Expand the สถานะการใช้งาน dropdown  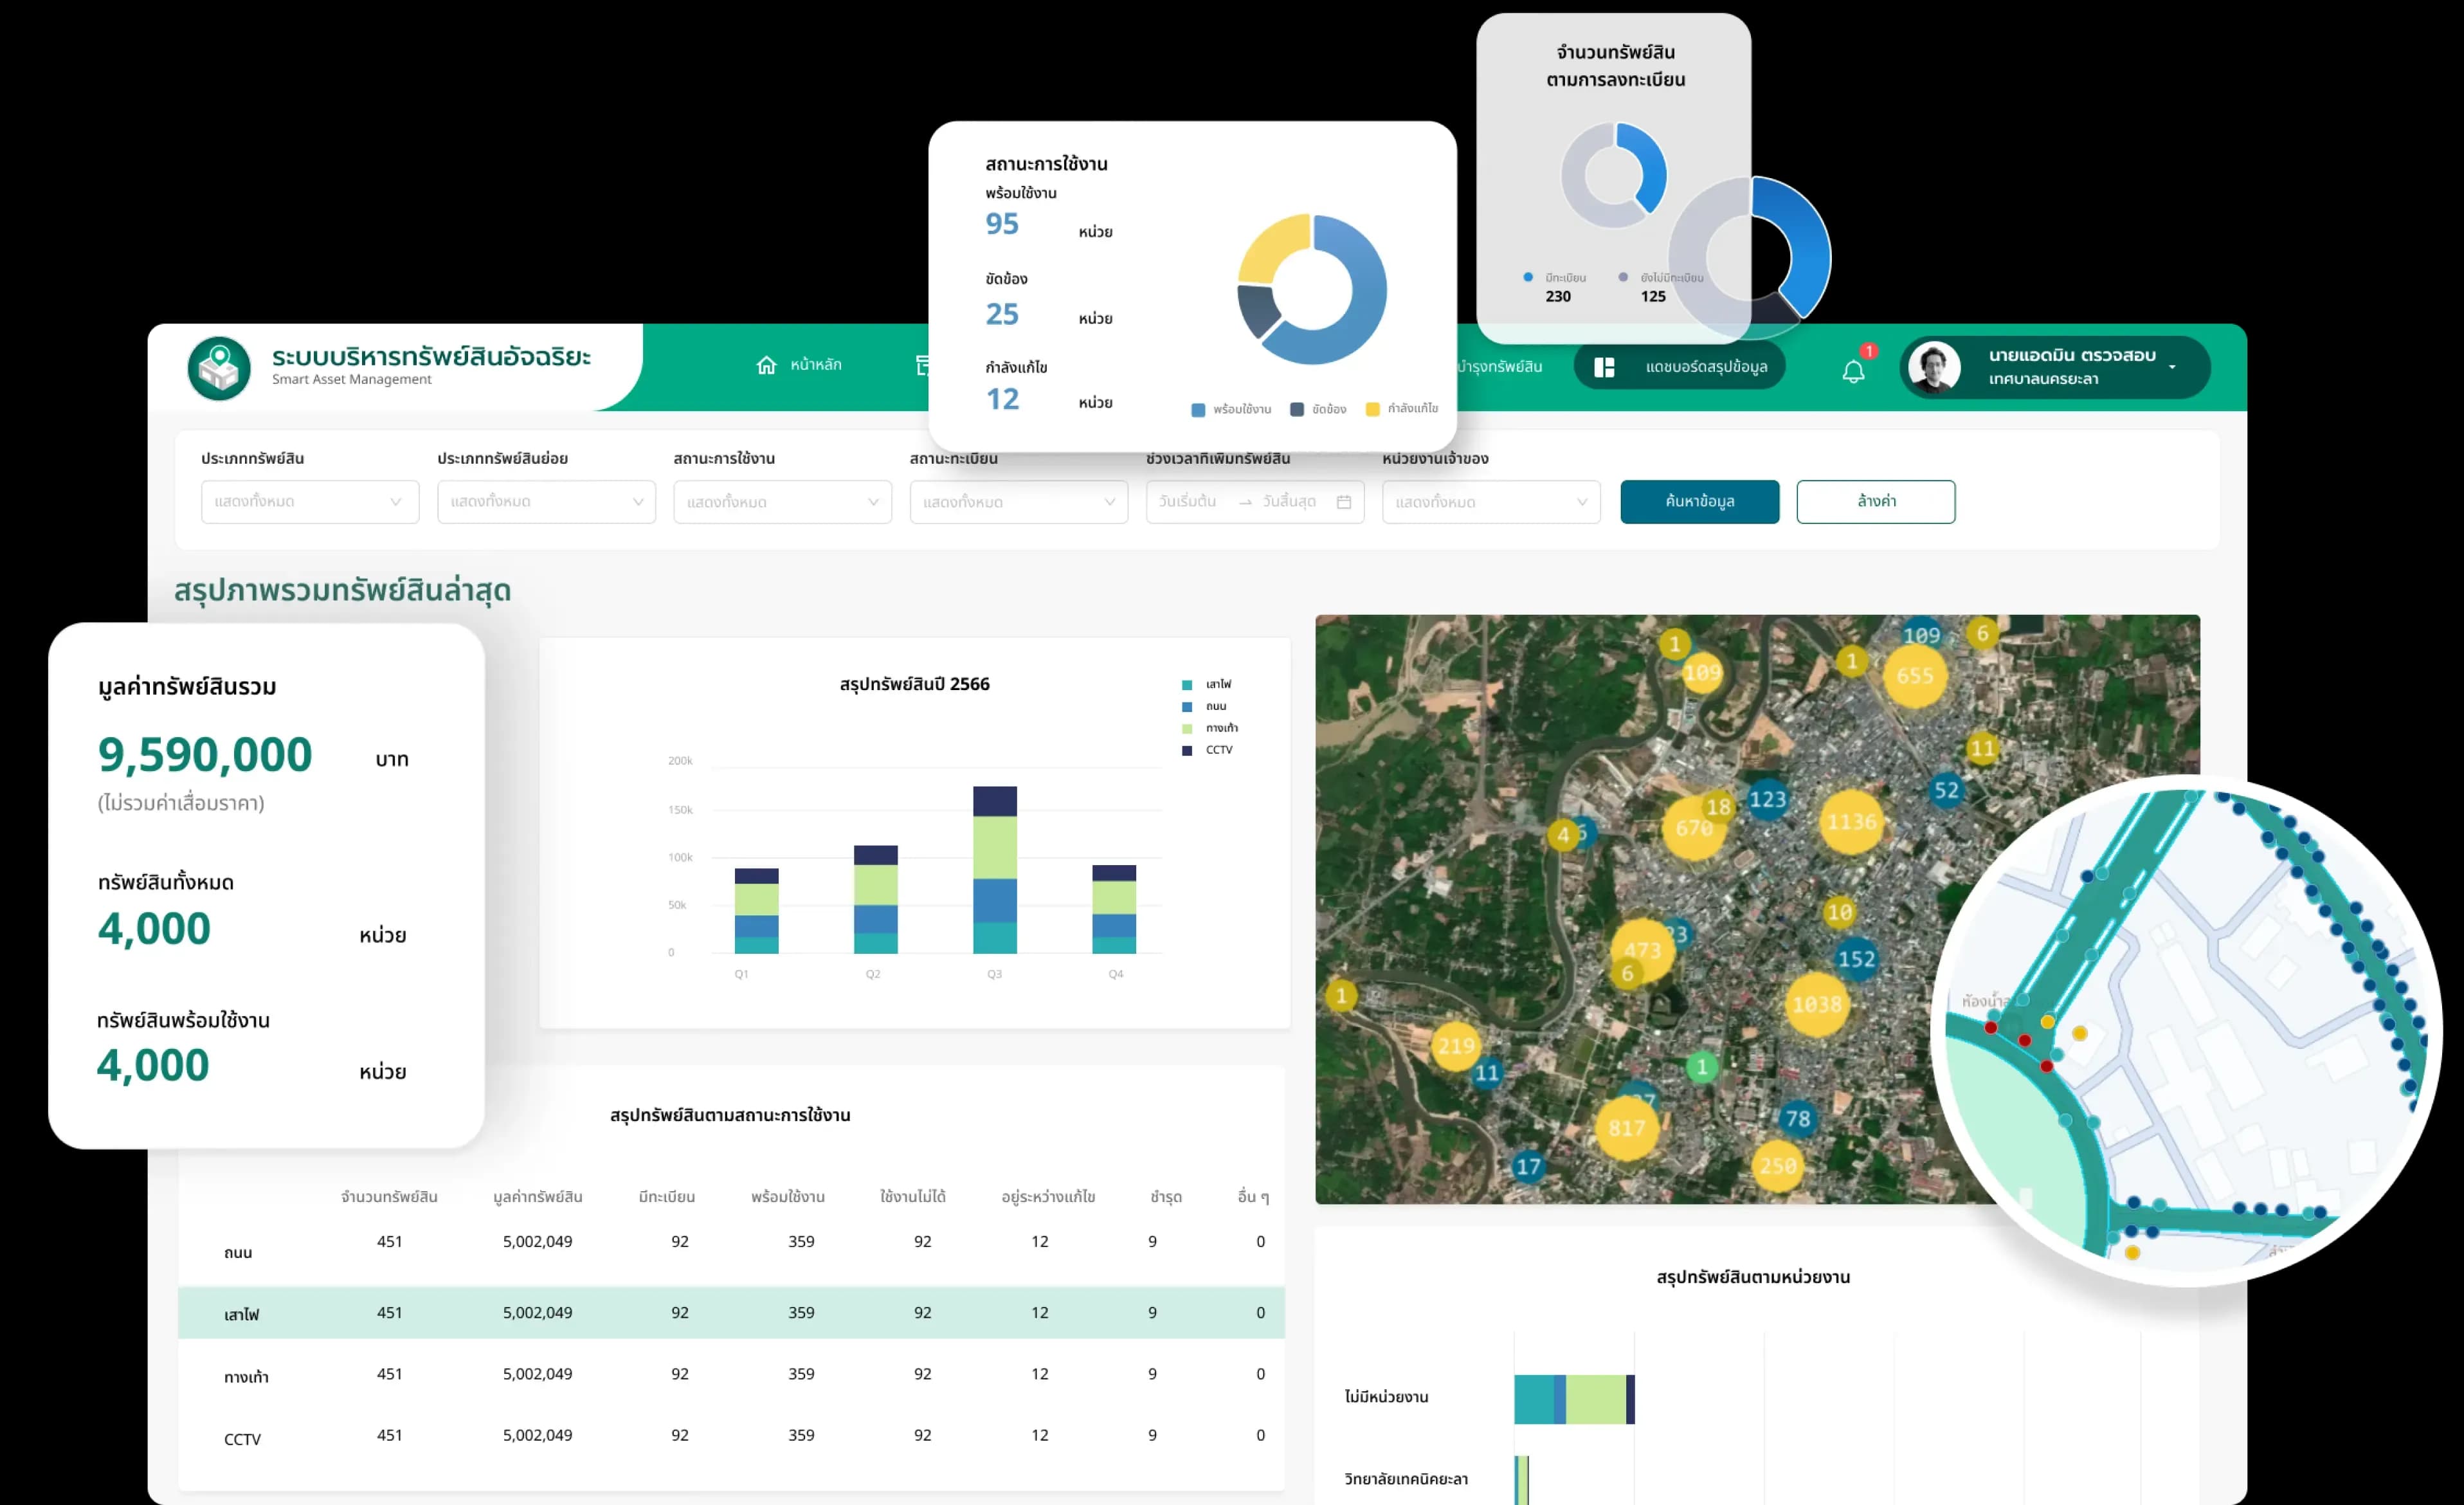pyautogui.click(x=782, y=502)
